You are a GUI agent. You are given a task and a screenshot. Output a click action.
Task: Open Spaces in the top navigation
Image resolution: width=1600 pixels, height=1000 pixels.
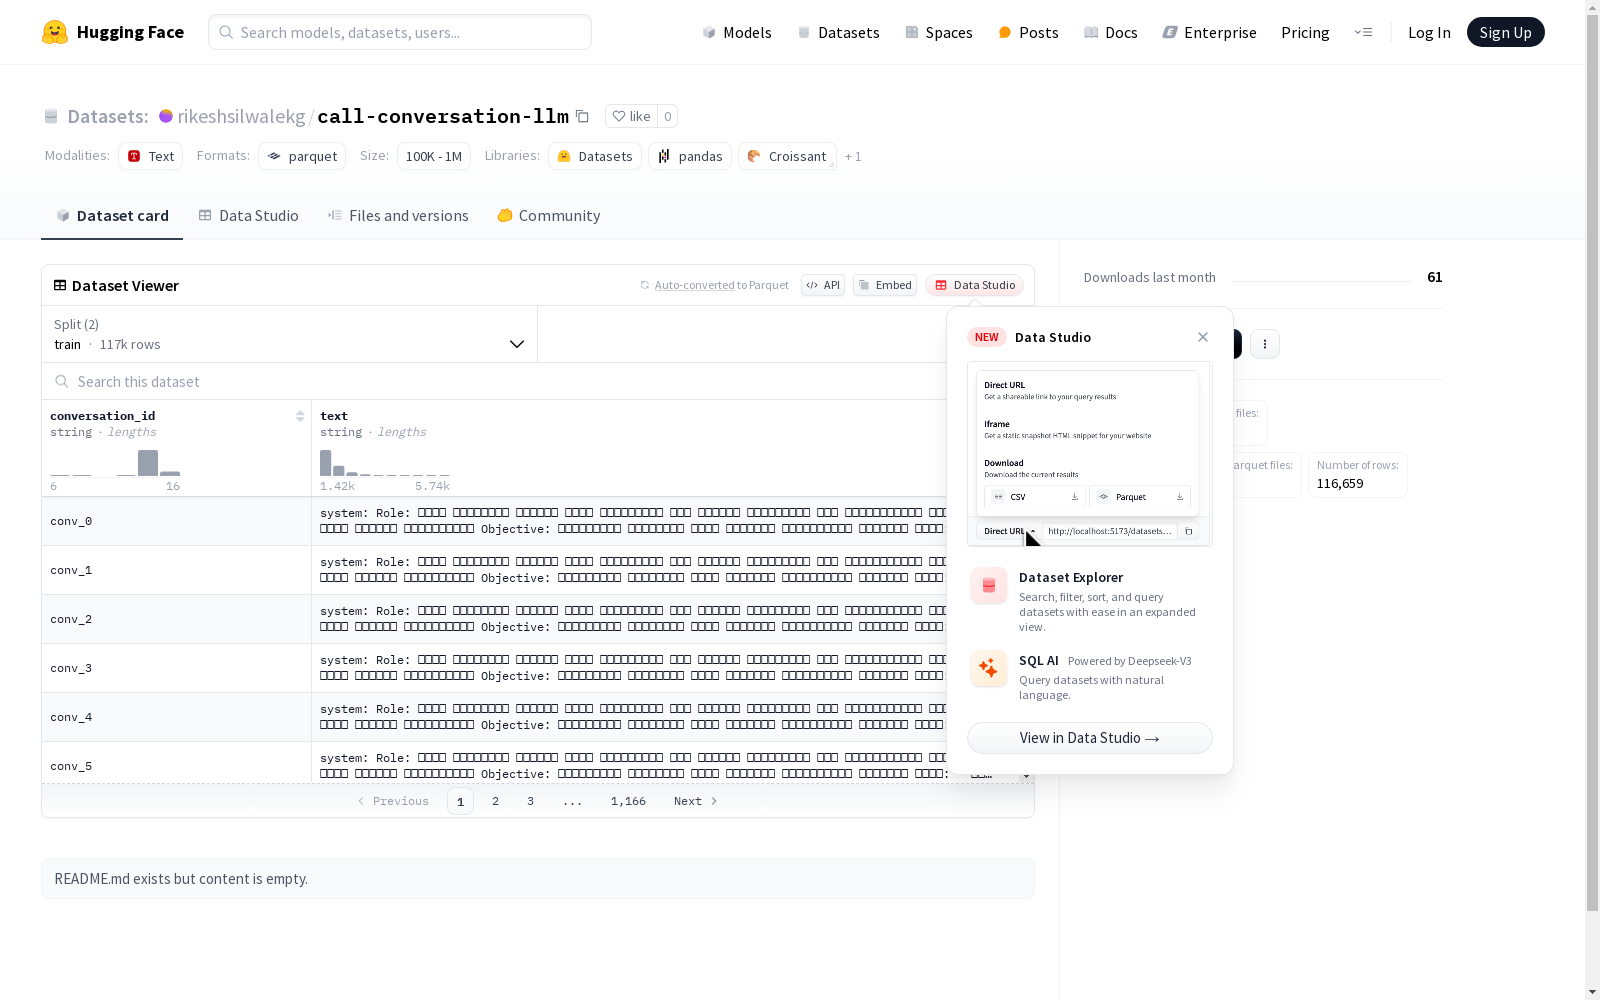tap(939, 32)
